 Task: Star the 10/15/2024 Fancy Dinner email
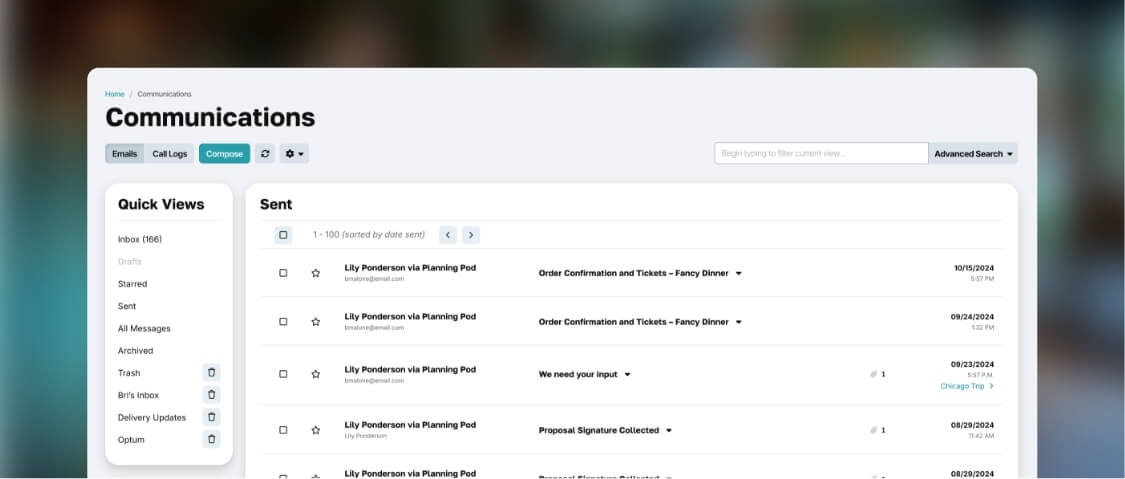(x=316, y=273)
